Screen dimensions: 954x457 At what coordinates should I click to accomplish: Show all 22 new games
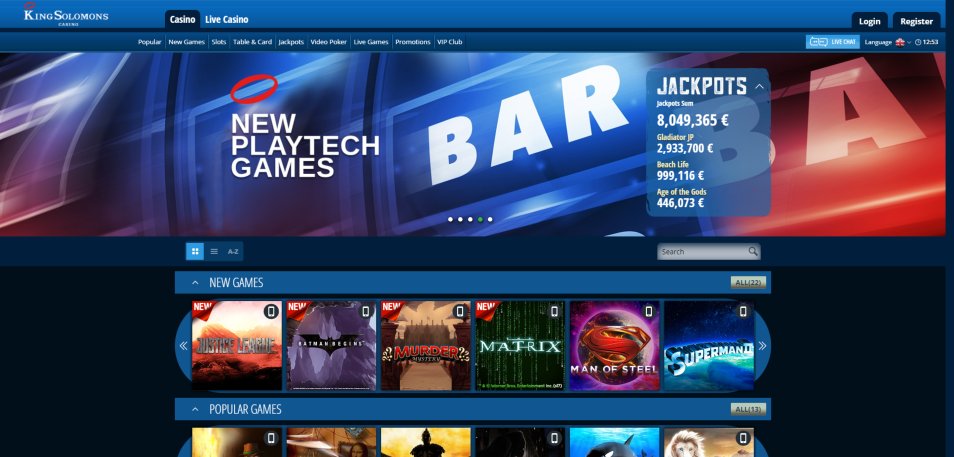coord(748,282)
